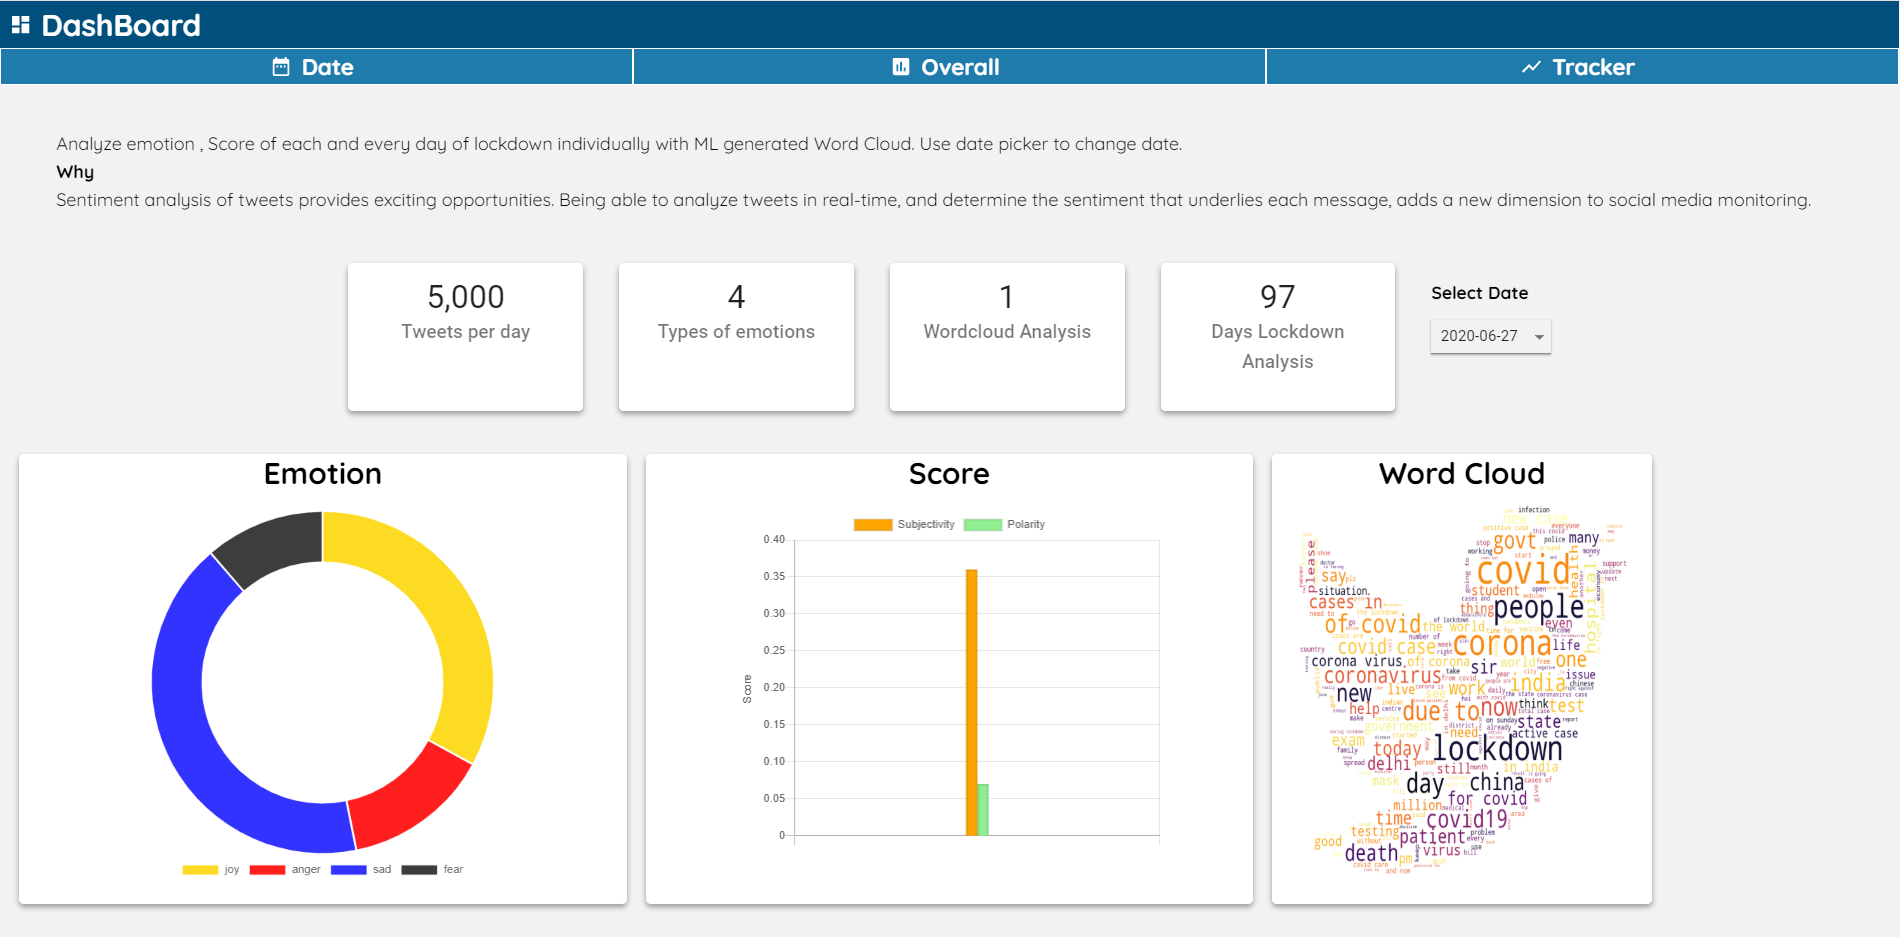Toggle the anger legend swatch
The height and width of the screenshot is (937, 1900).
coord(267,870)
